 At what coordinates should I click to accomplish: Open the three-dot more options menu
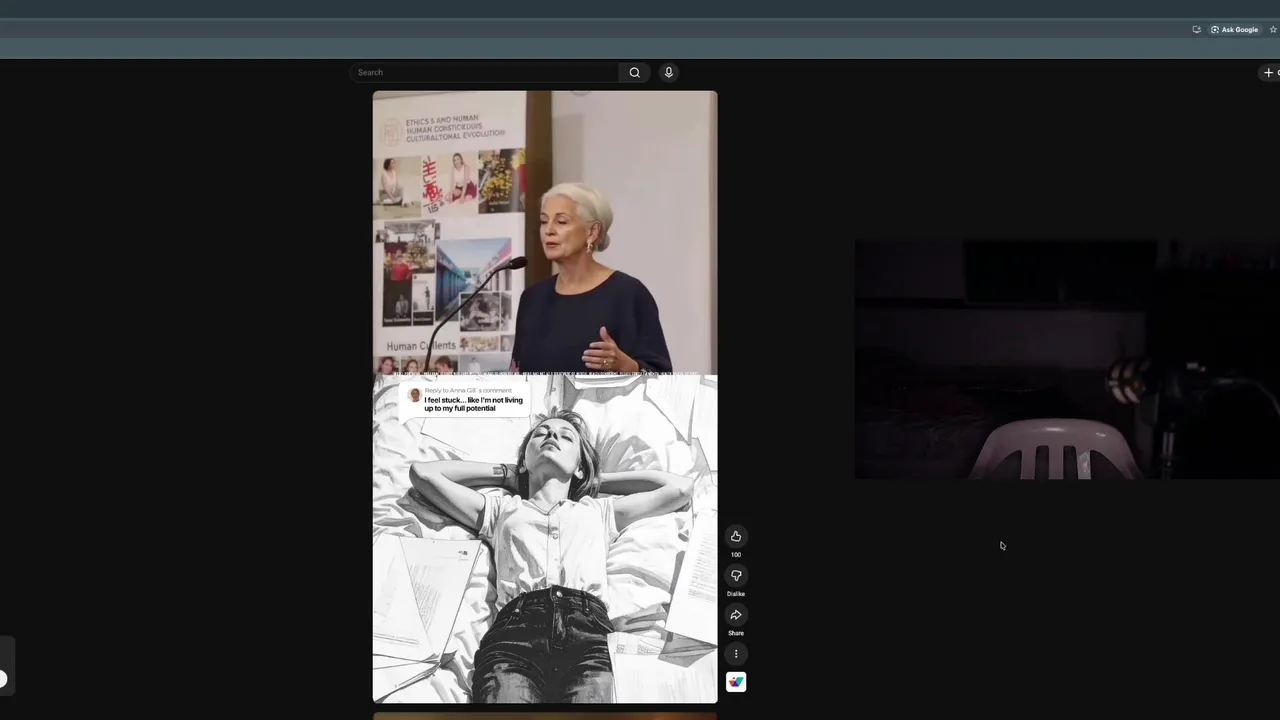[736, 654]
